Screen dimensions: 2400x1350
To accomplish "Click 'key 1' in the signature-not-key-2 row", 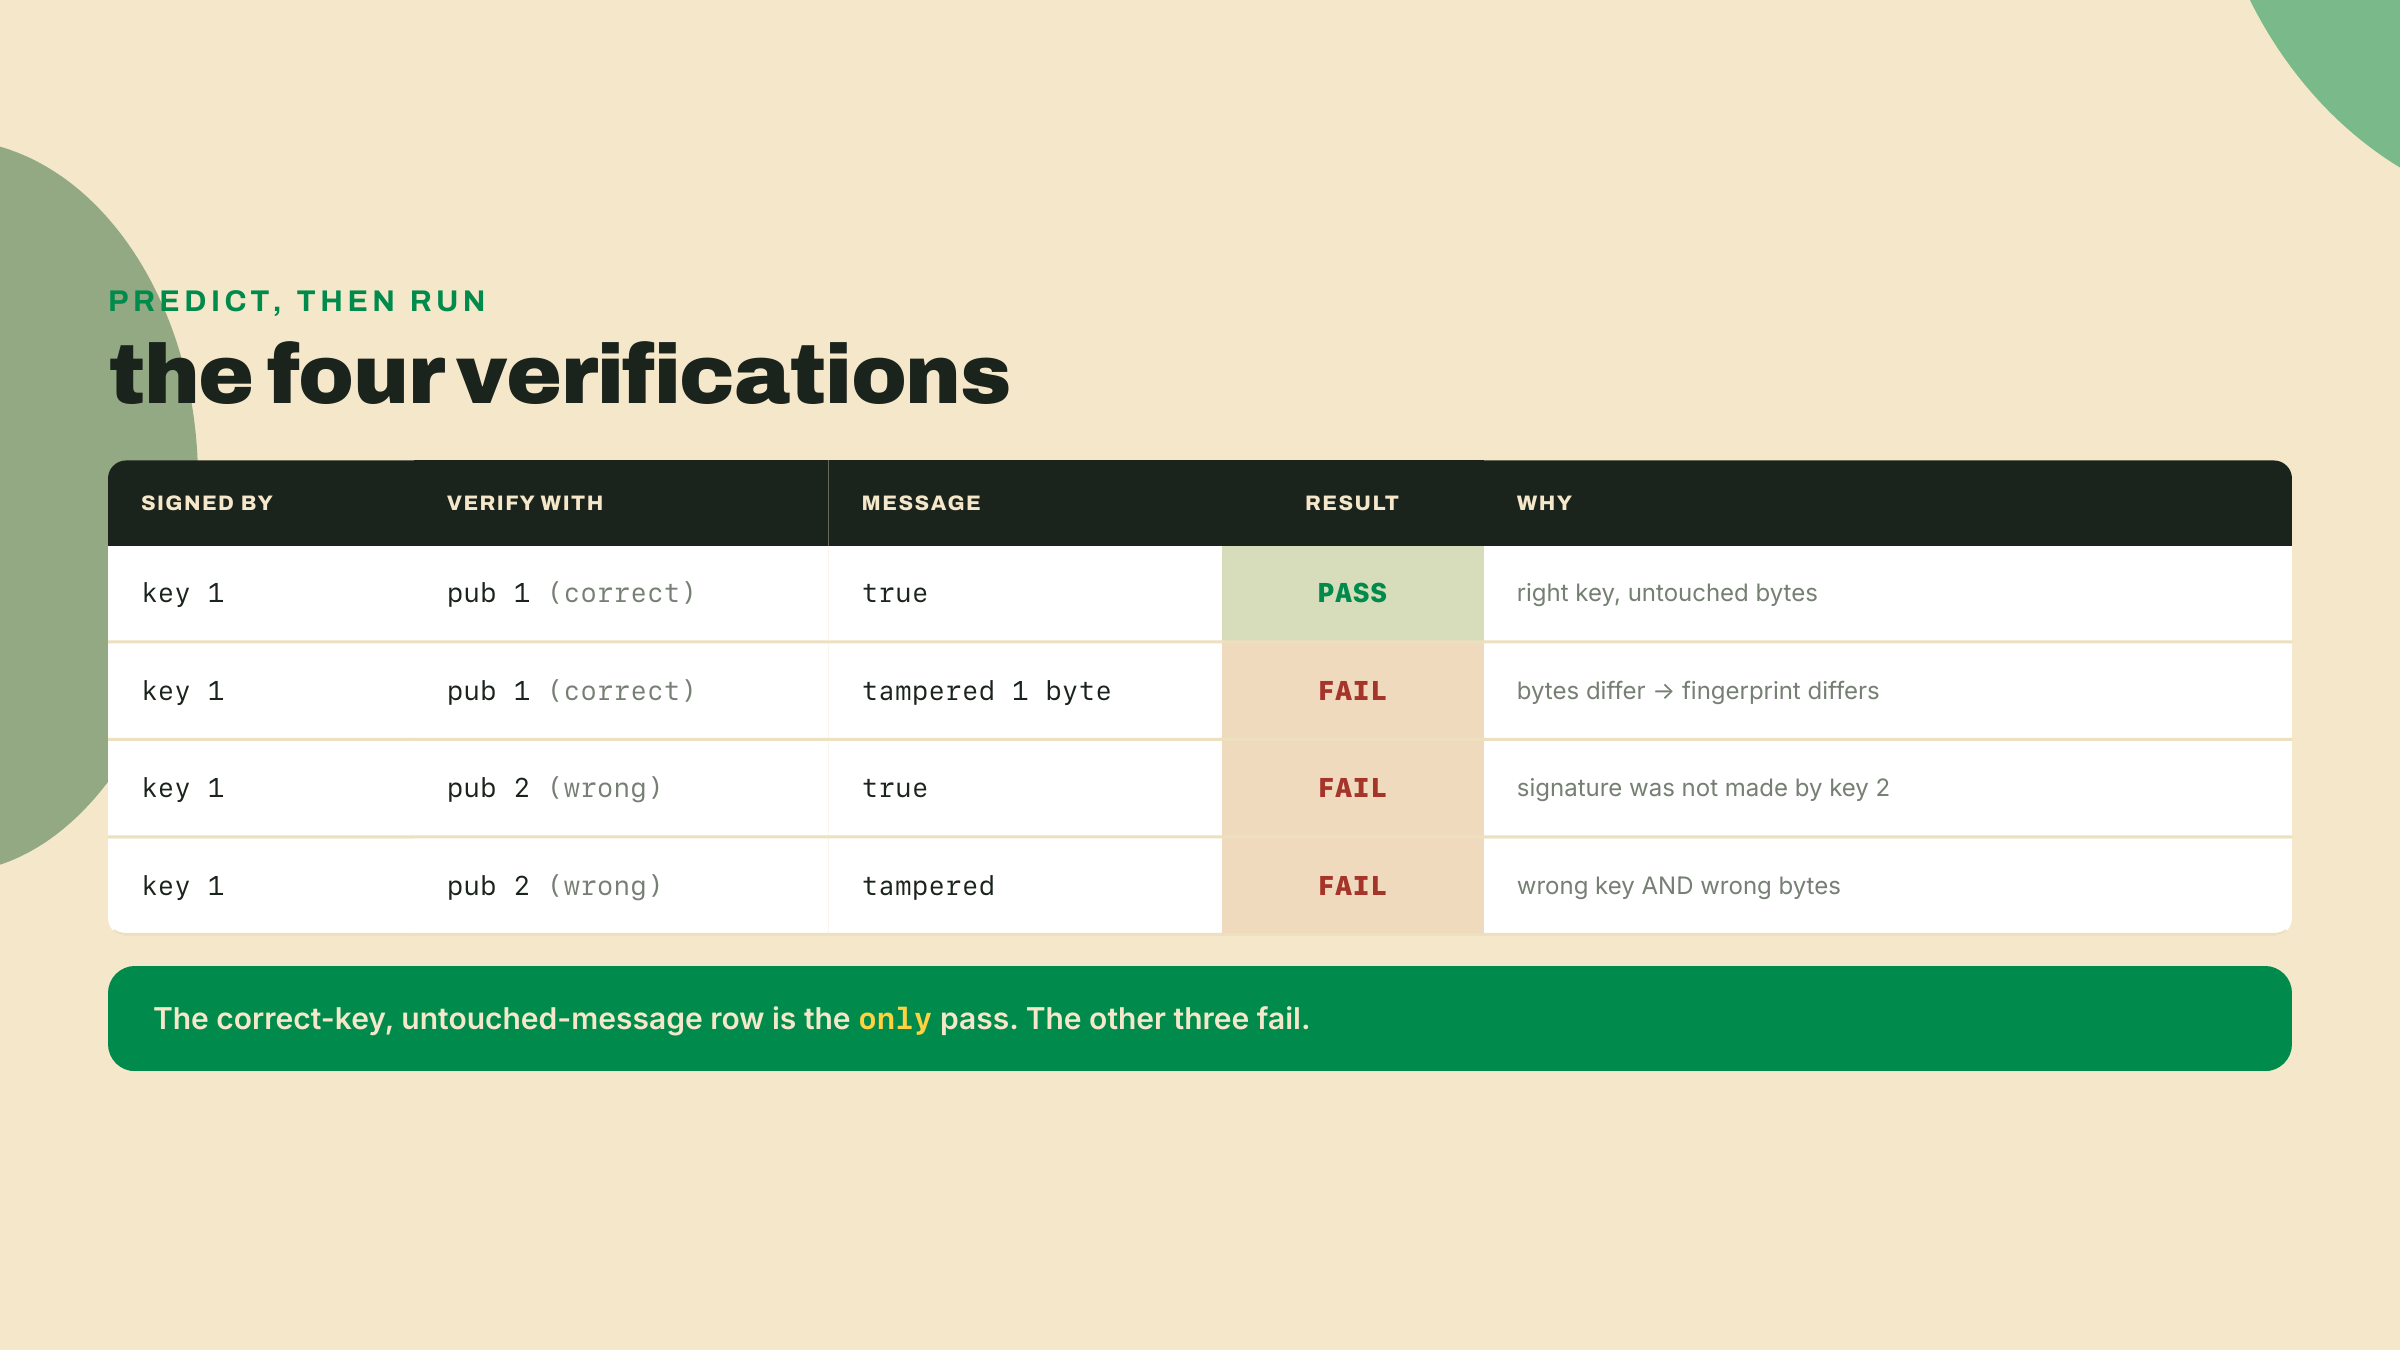I will pos(183,788).
